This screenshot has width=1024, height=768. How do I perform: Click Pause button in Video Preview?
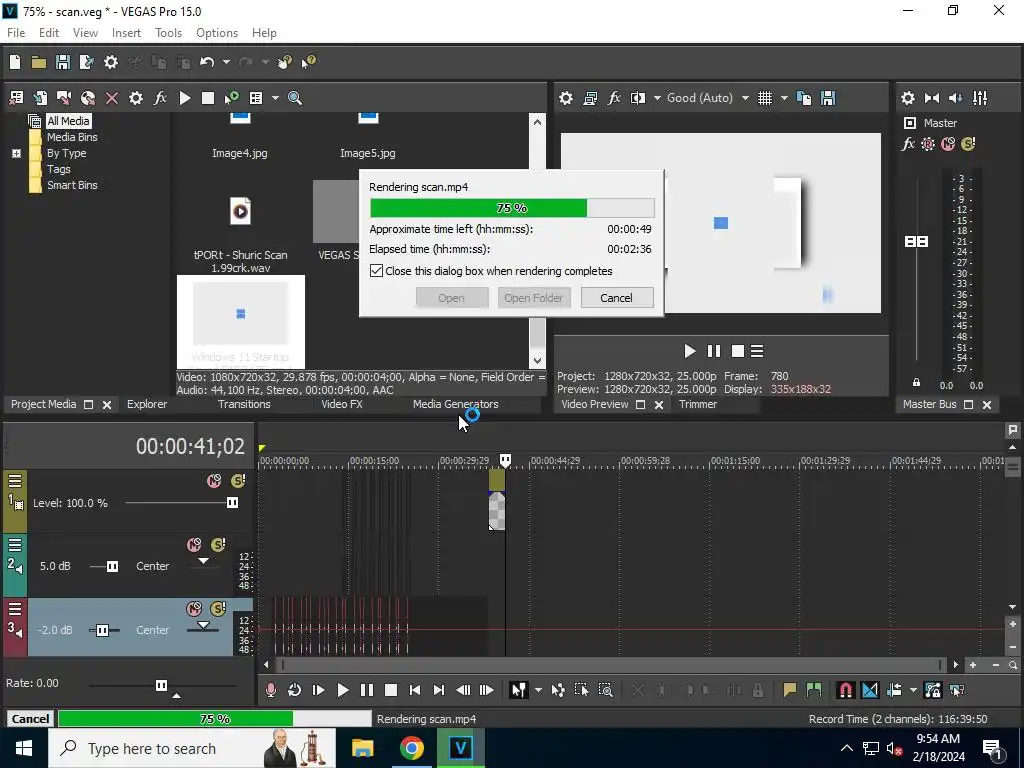click(x=714, y=351)
